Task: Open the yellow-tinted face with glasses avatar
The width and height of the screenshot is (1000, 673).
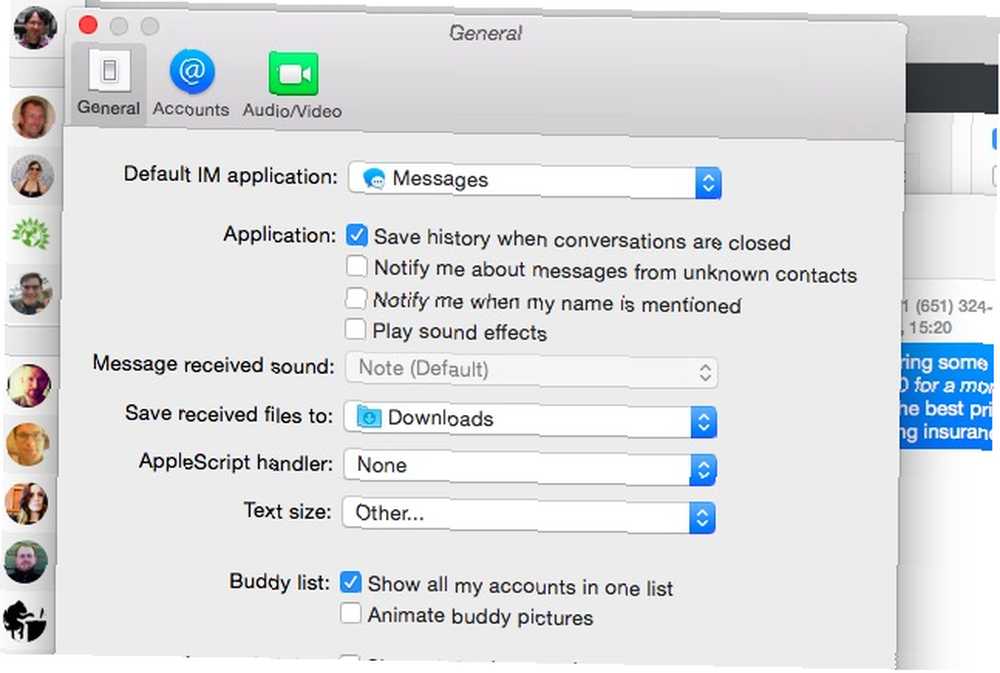Action: (27, 445)
